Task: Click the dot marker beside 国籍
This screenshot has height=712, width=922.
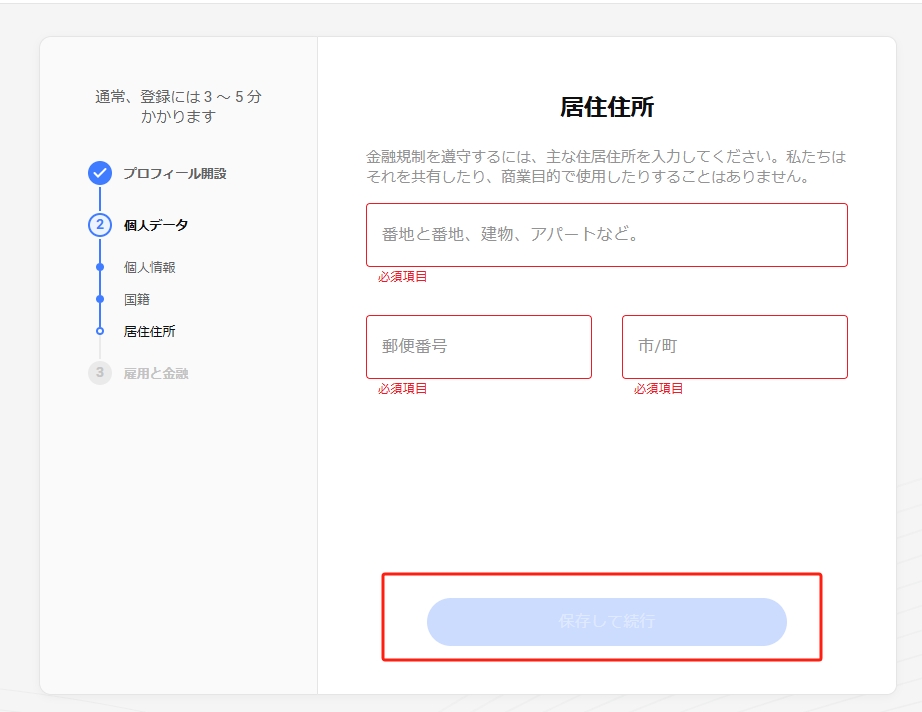Action: 99,299
